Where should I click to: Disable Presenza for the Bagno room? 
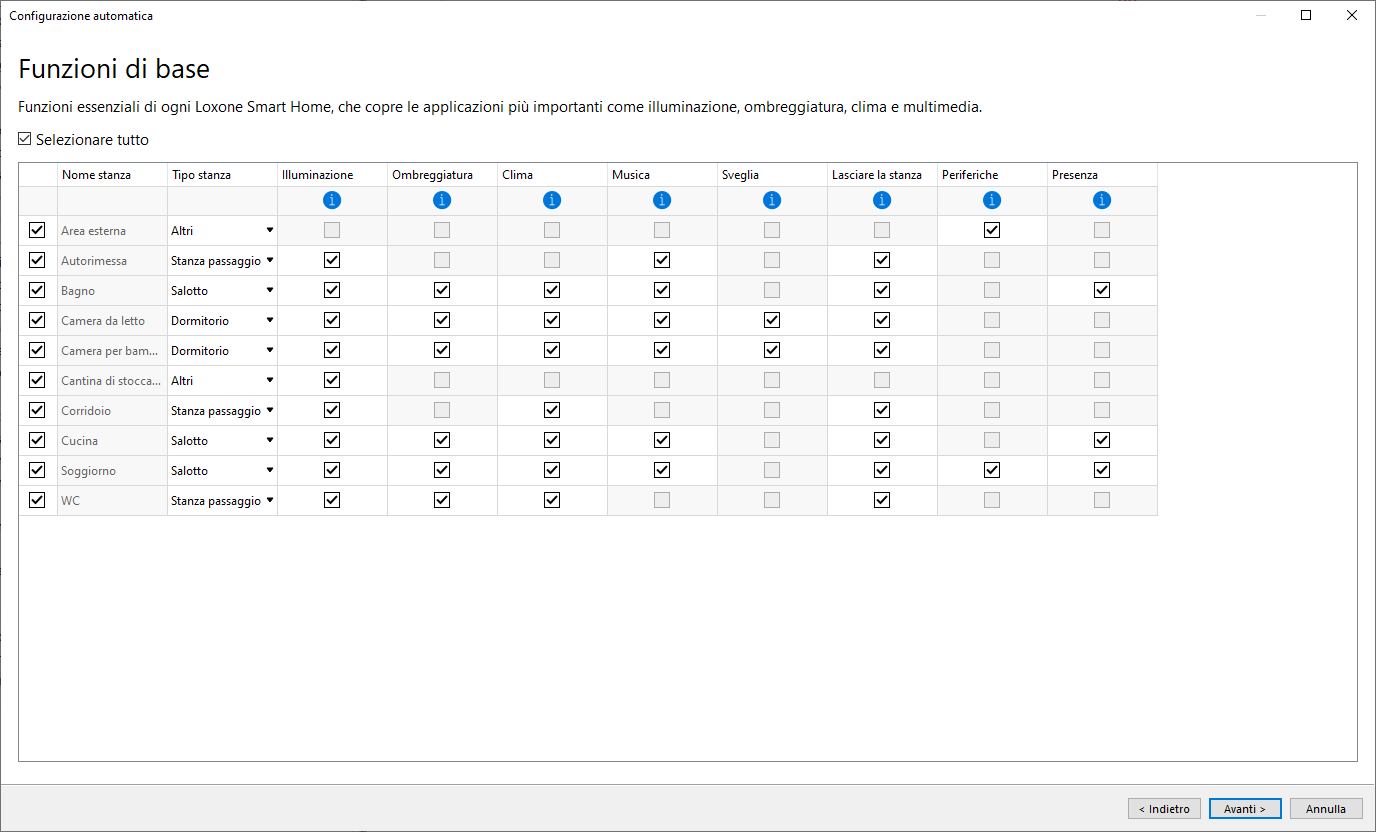(1102, 290)
